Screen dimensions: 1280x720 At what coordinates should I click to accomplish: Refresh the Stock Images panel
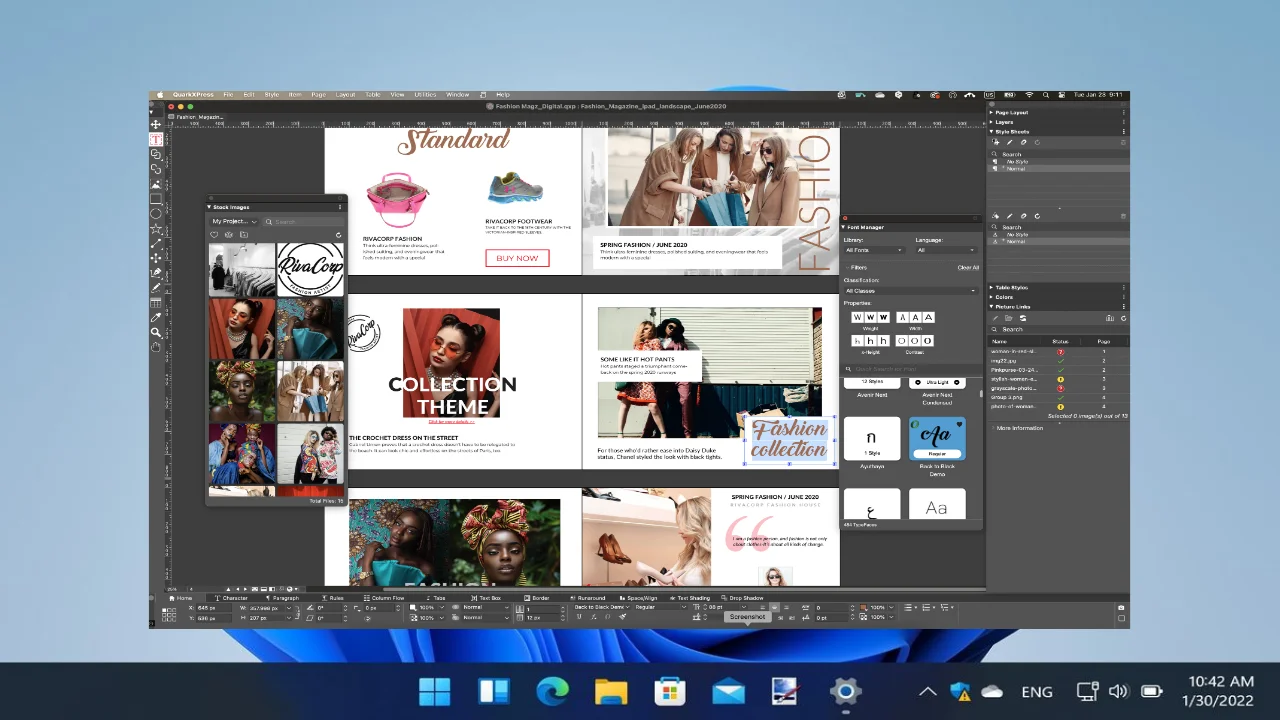(x=338, y=235)
